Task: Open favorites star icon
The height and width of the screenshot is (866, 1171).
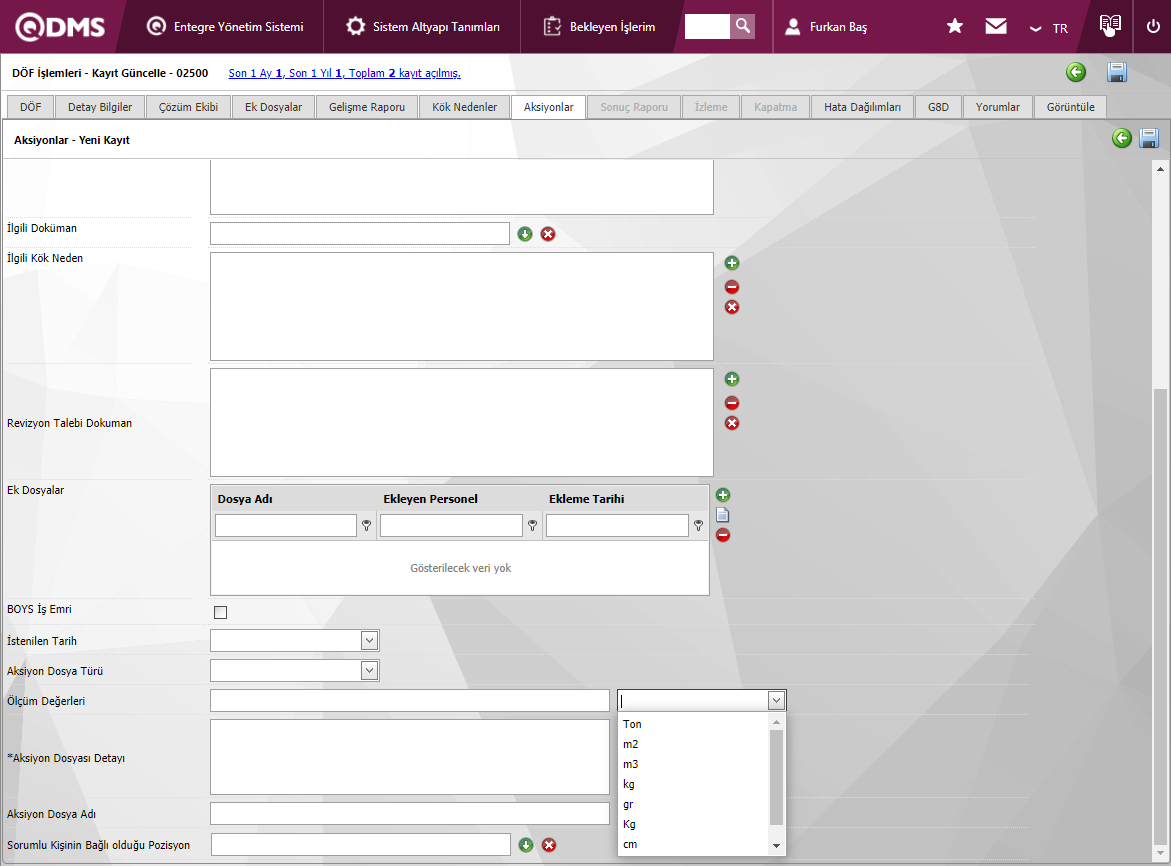Action: (954, 27)
